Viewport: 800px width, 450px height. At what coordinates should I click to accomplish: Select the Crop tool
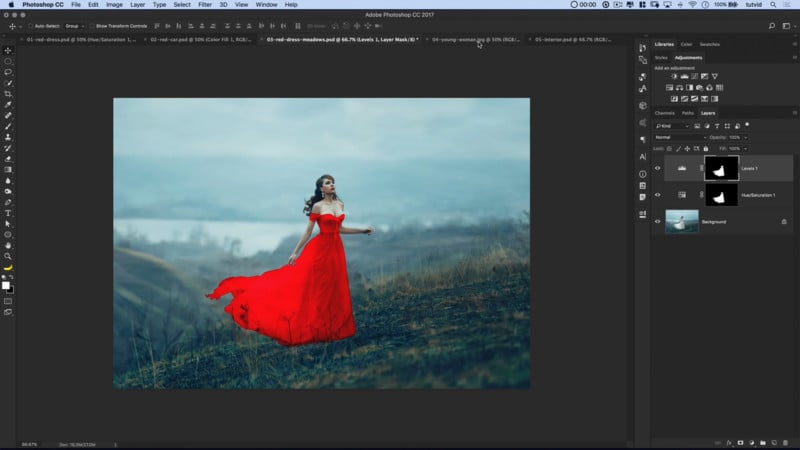8,94
